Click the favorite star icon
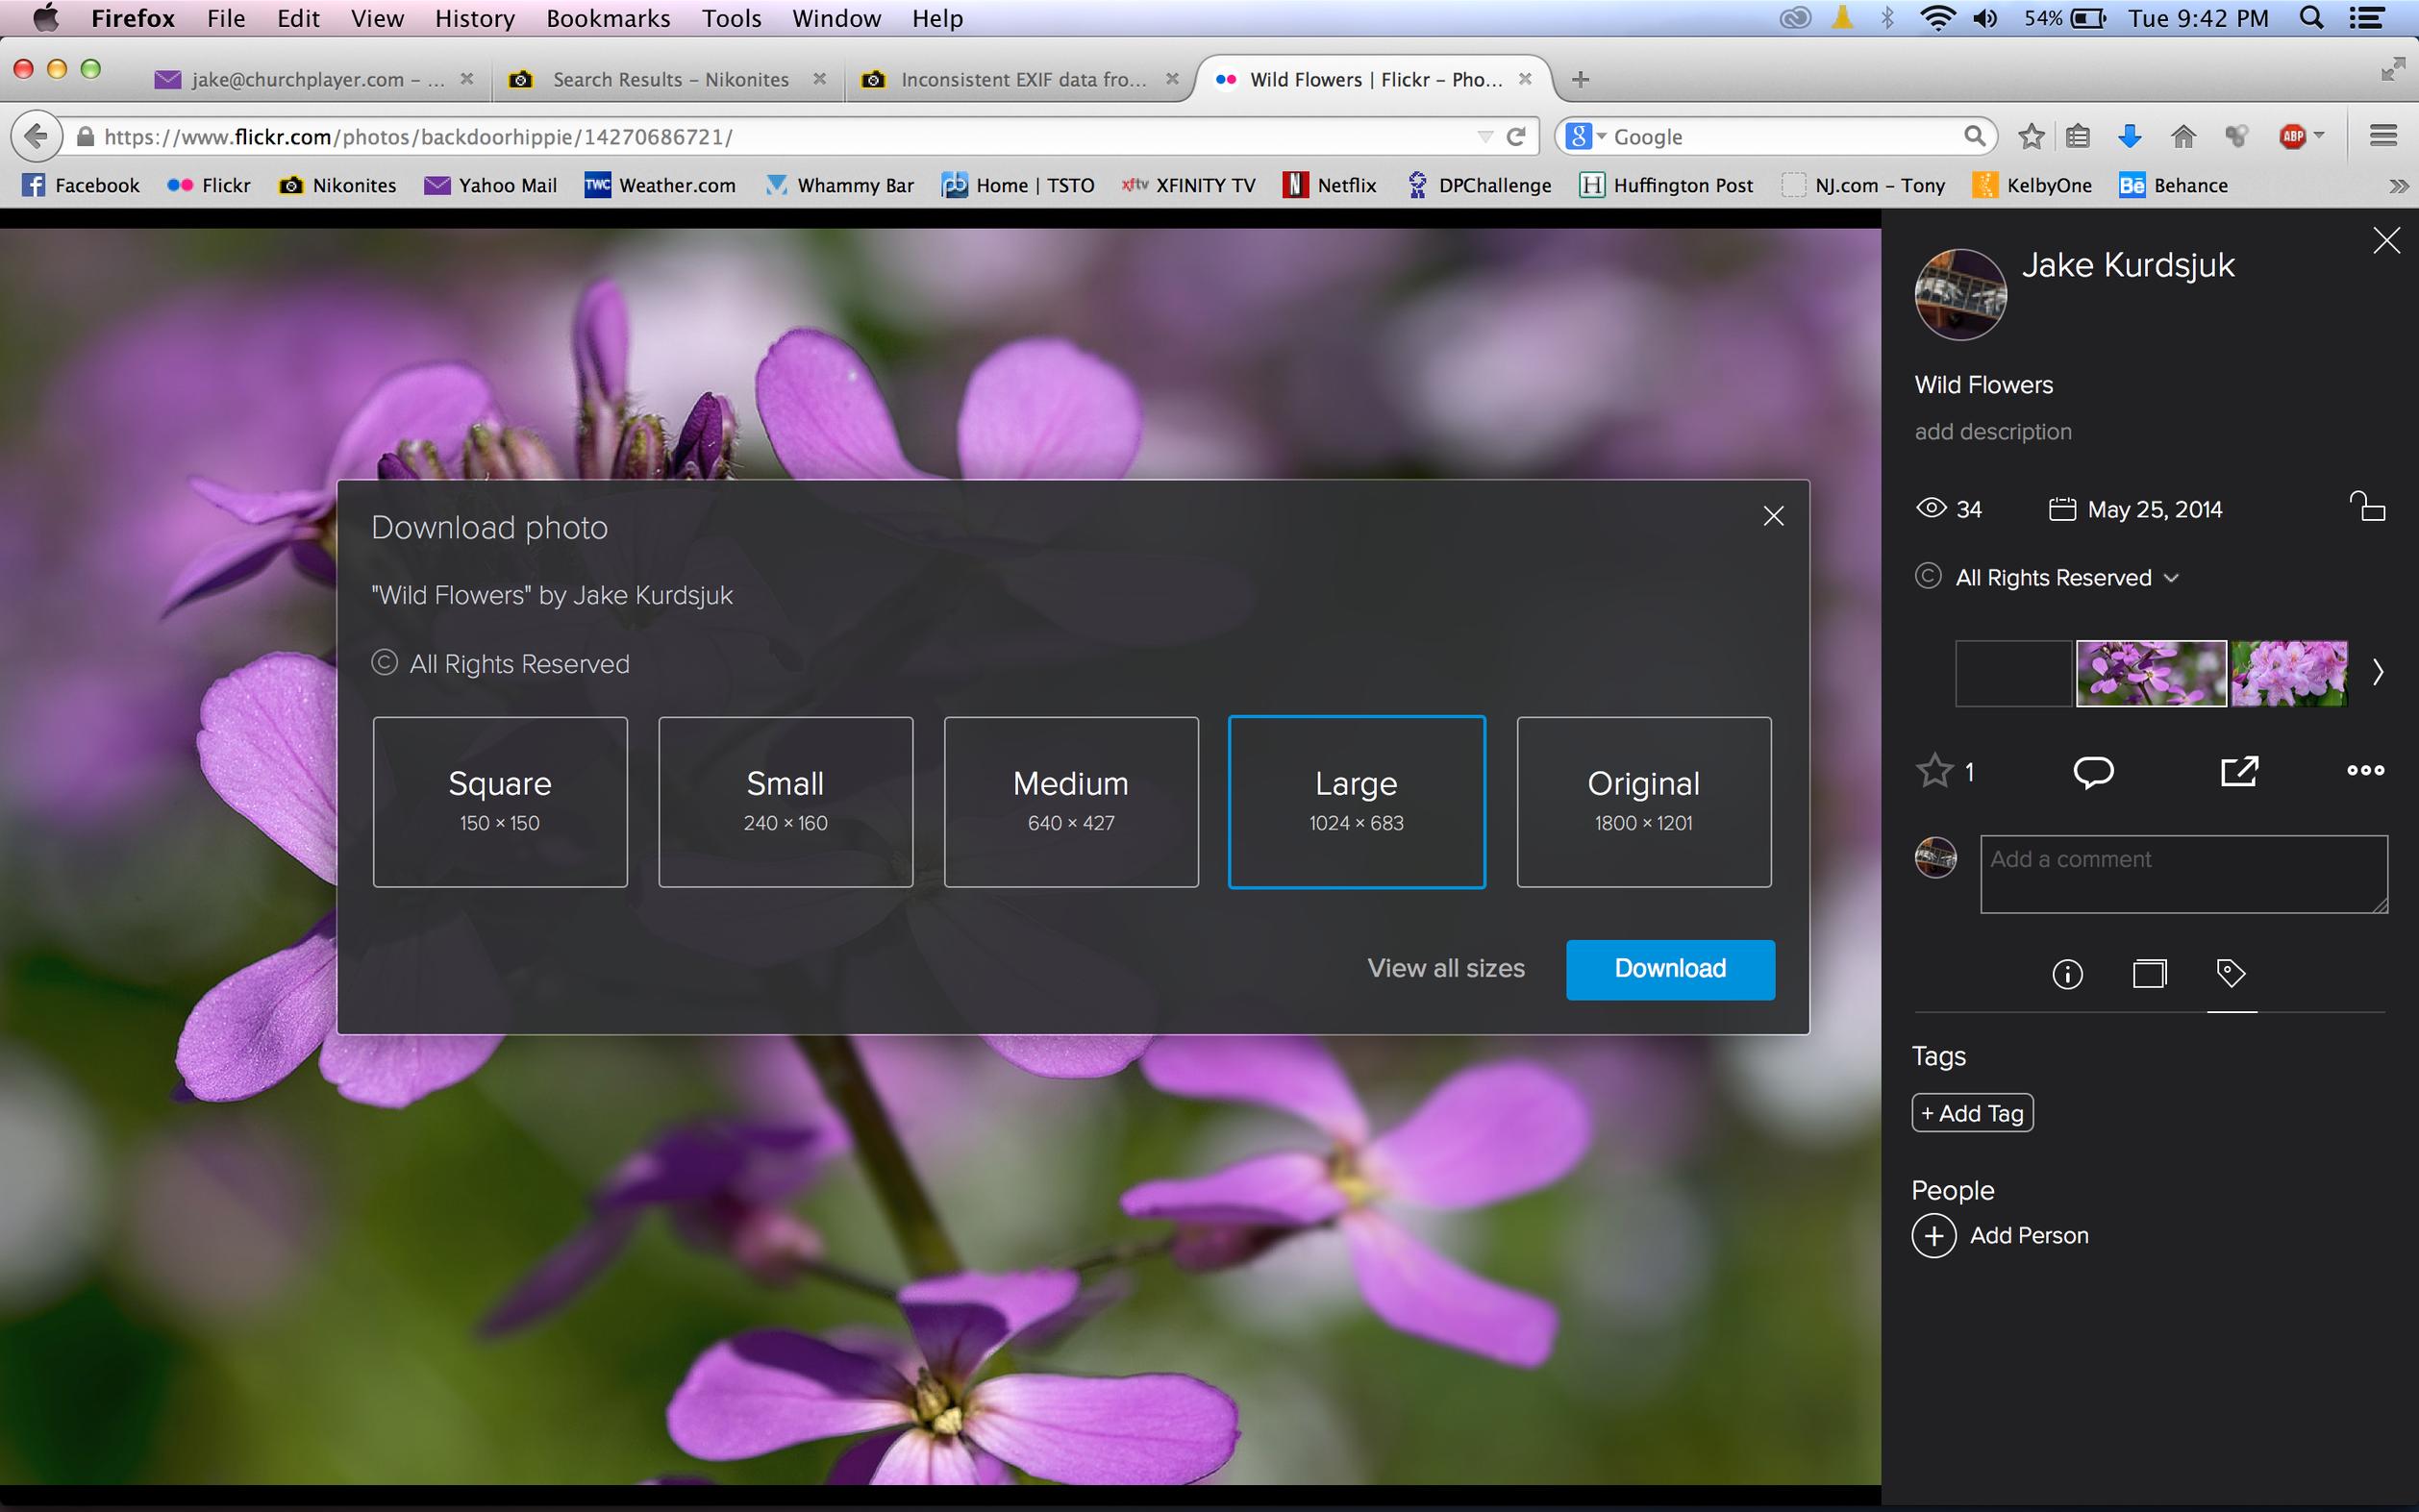 pyautogui.click(x=1934, y=771)
